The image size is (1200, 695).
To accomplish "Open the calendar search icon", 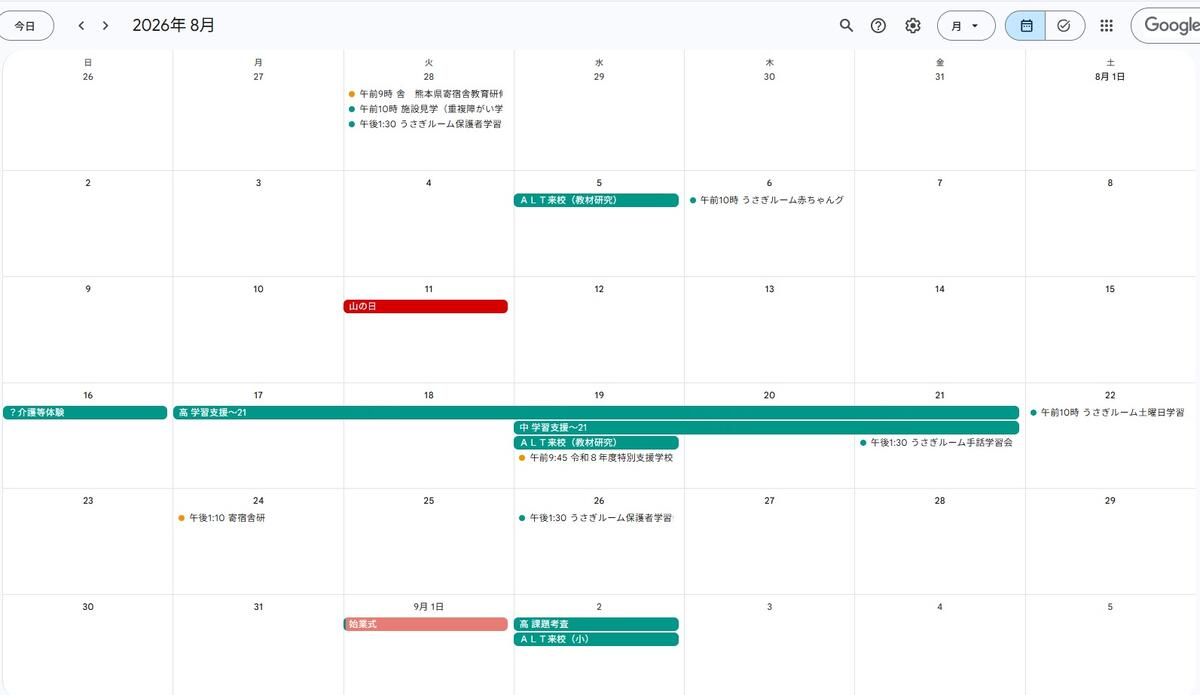I will tap(846, 26).
